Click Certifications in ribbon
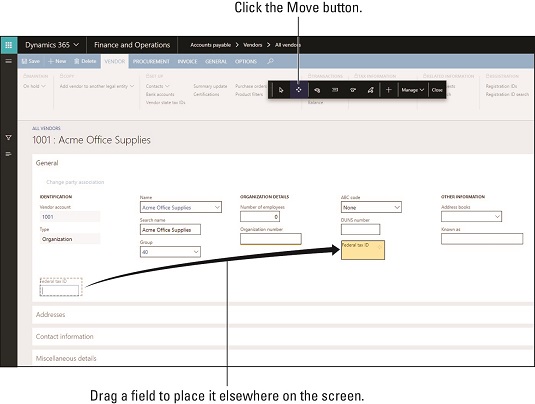This screenshot has width=535, height=404. coord(206,94)
